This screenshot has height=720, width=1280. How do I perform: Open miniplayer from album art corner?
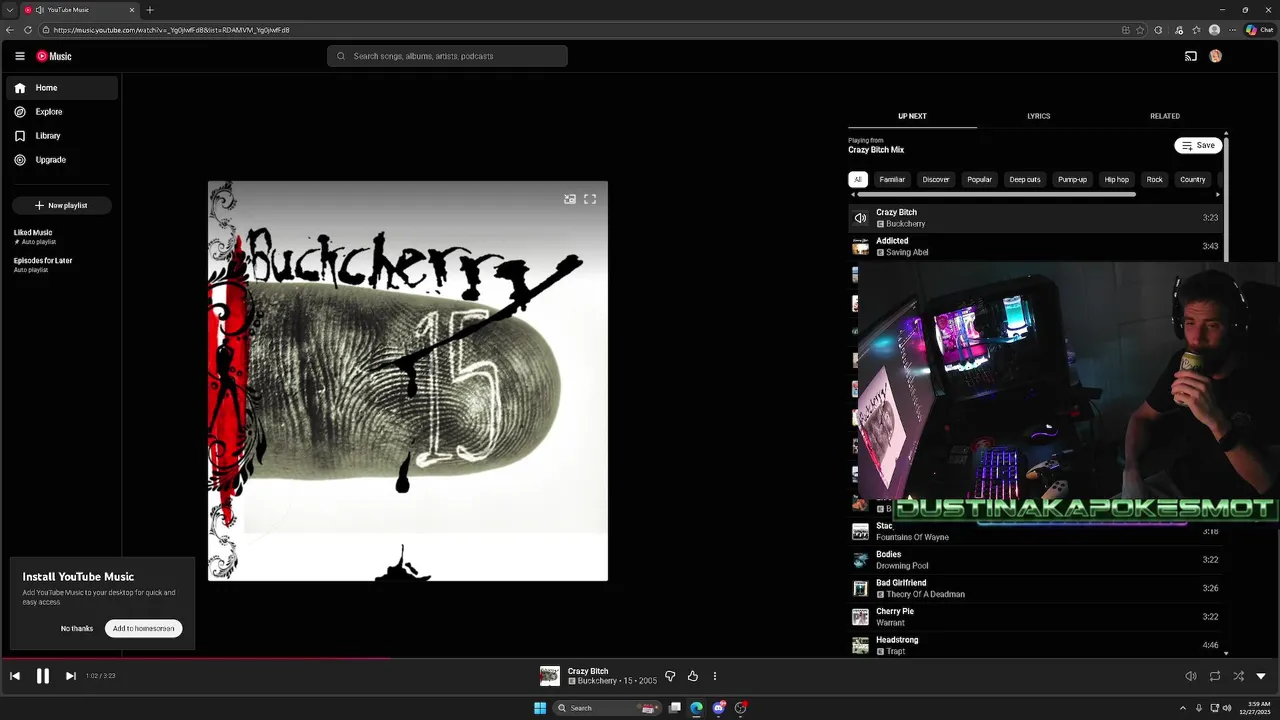pyautogui.click(x=570, y=199)
